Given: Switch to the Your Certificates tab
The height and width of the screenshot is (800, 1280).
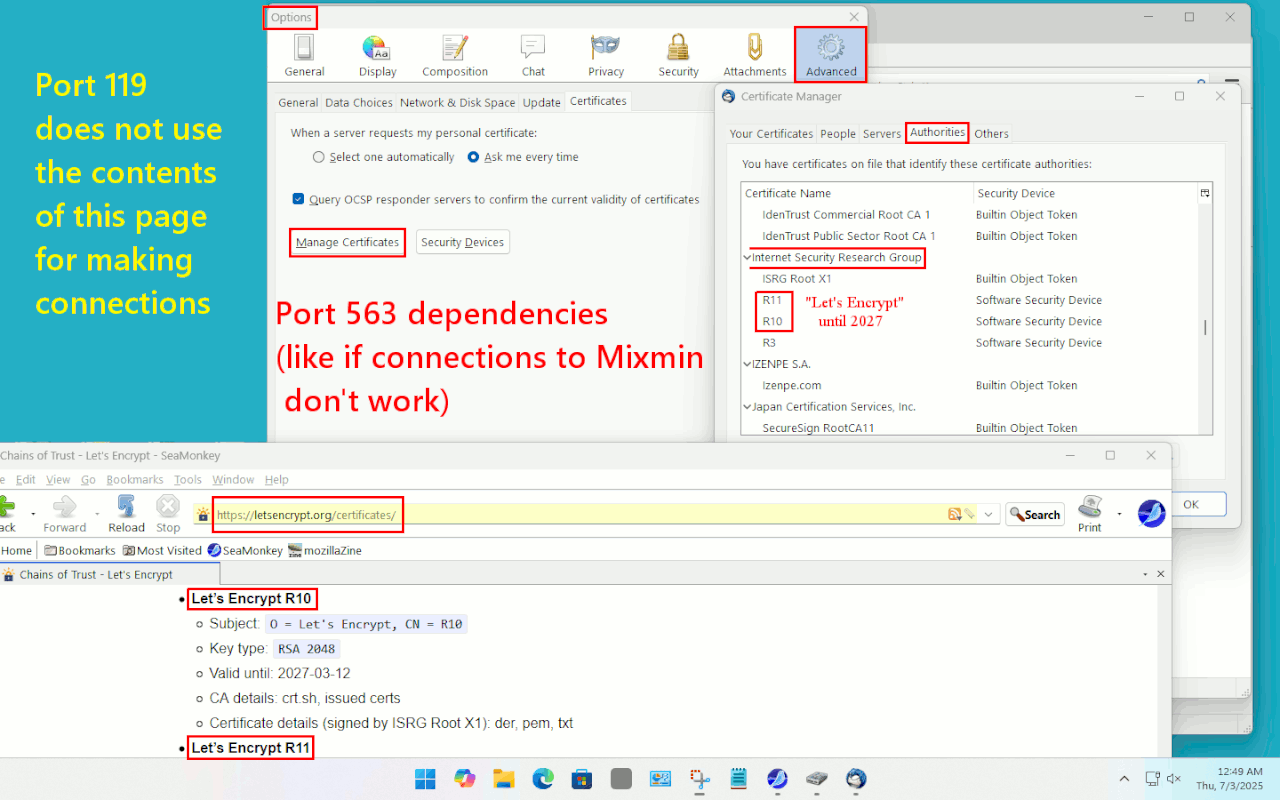Looking at the screenshot, I should [771, 134].
